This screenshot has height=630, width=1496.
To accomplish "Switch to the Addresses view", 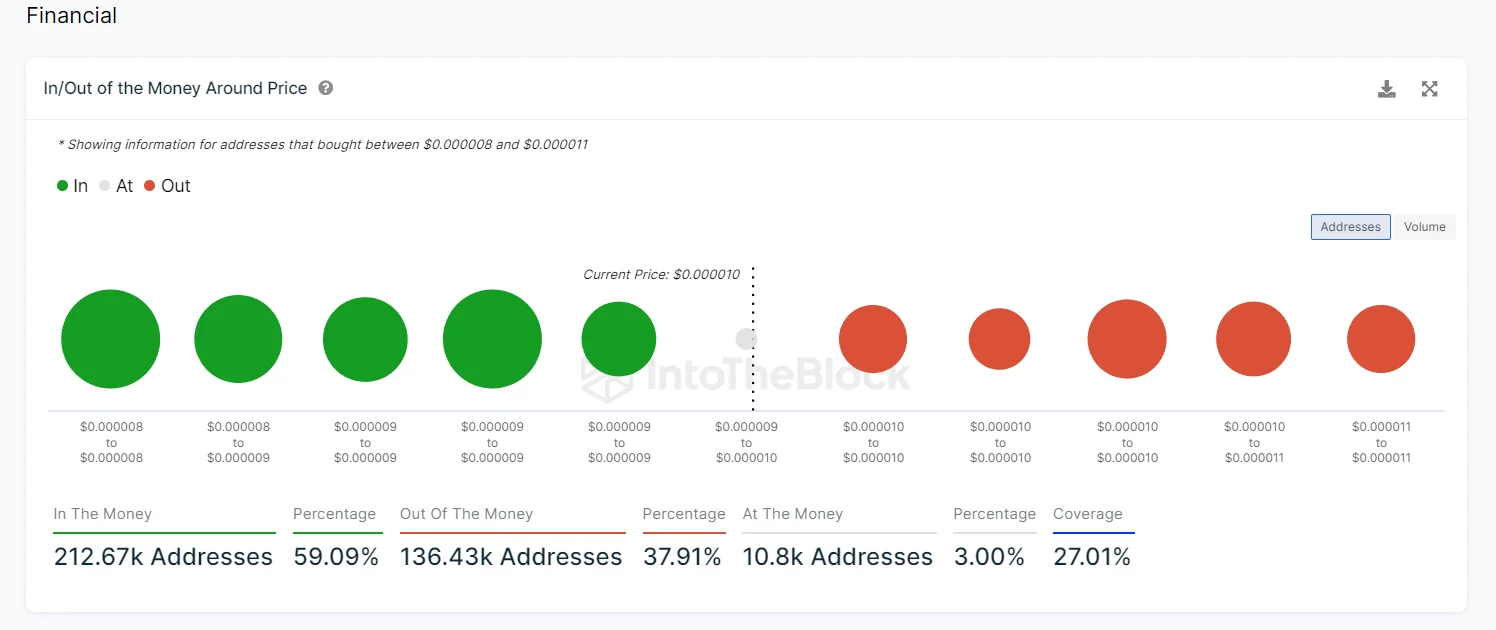I will click(x=1350, y=227).
